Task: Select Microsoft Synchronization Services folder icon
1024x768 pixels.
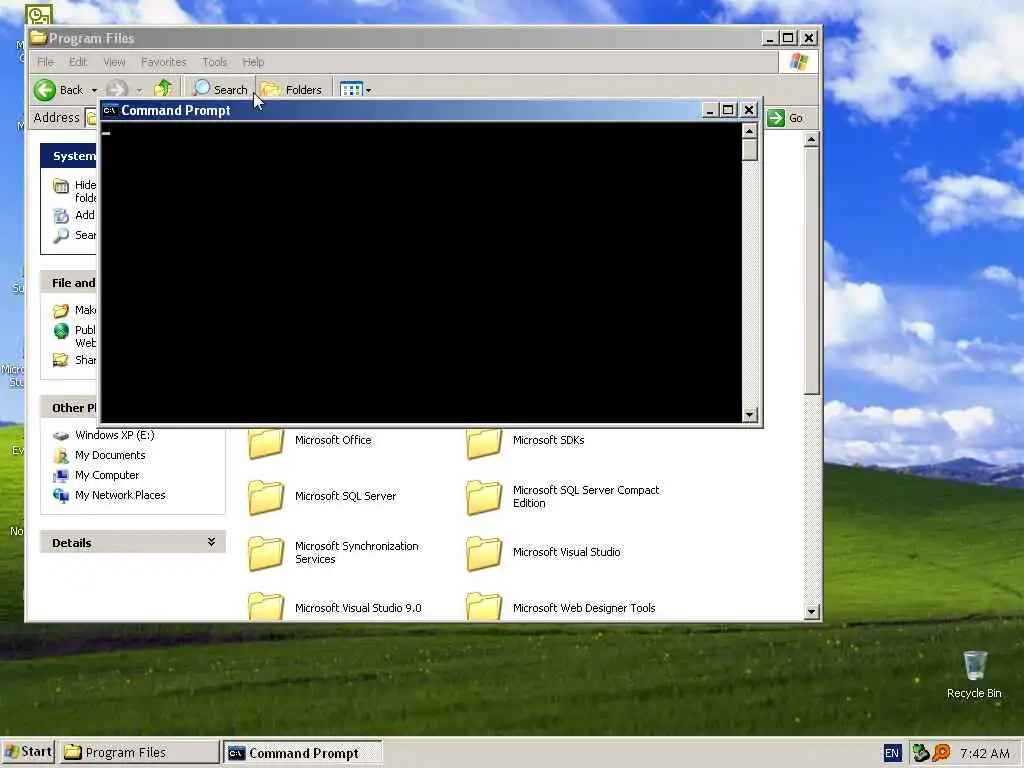Action: tap(266, 553)
